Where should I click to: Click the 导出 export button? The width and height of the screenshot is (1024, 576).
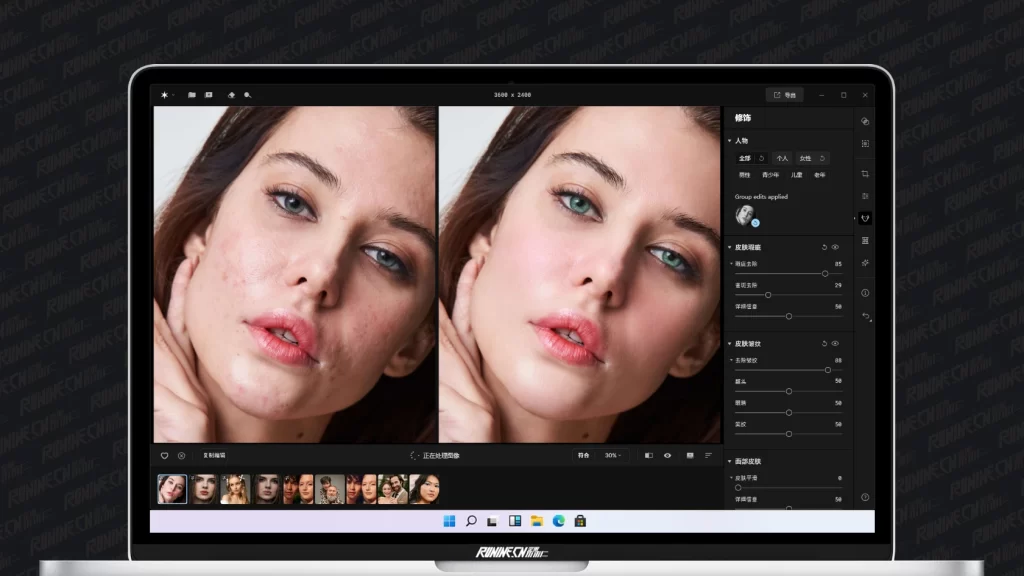click(x=785, y=95)
